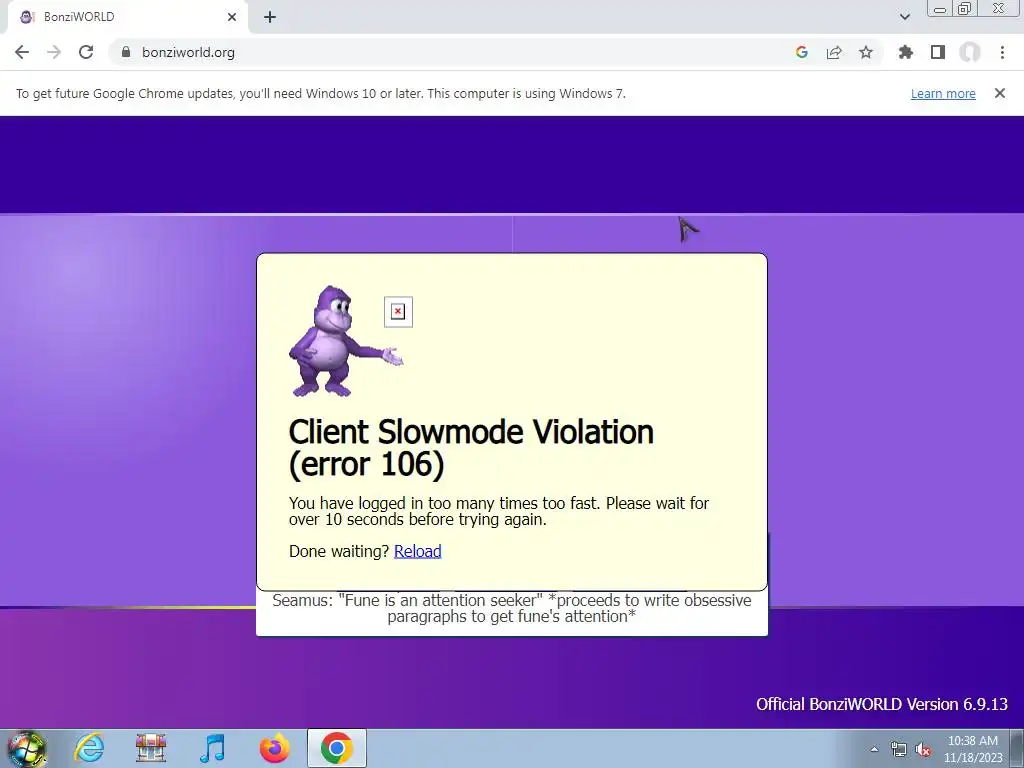Minimize the Chrome window
Screen dimensions: 1024x768
pos(940,9)
